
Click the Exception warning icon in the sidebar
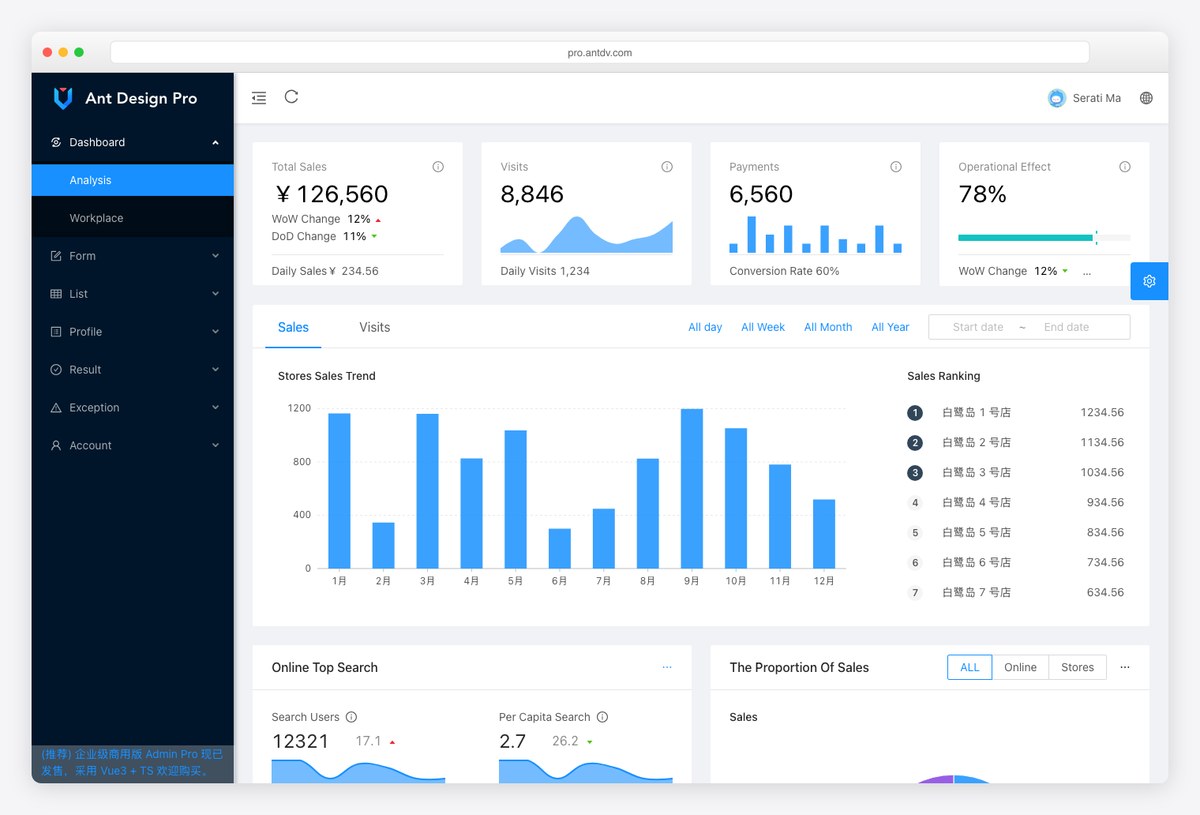(x=56, y=408)
